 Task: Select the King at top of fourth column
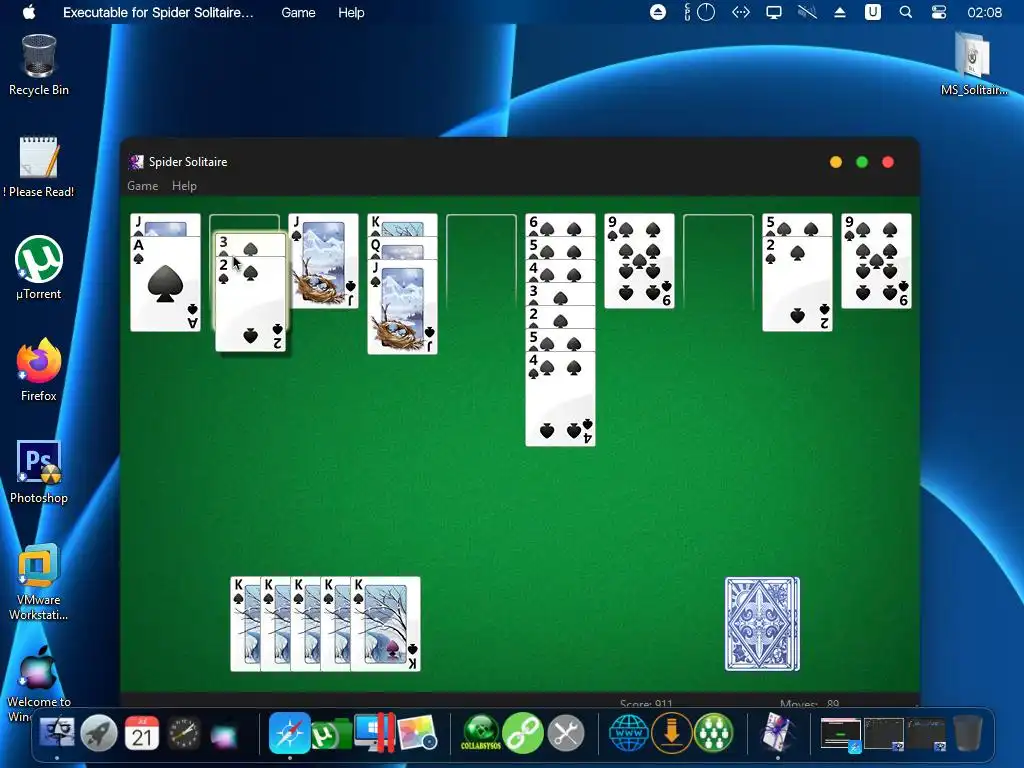point(402,225)
